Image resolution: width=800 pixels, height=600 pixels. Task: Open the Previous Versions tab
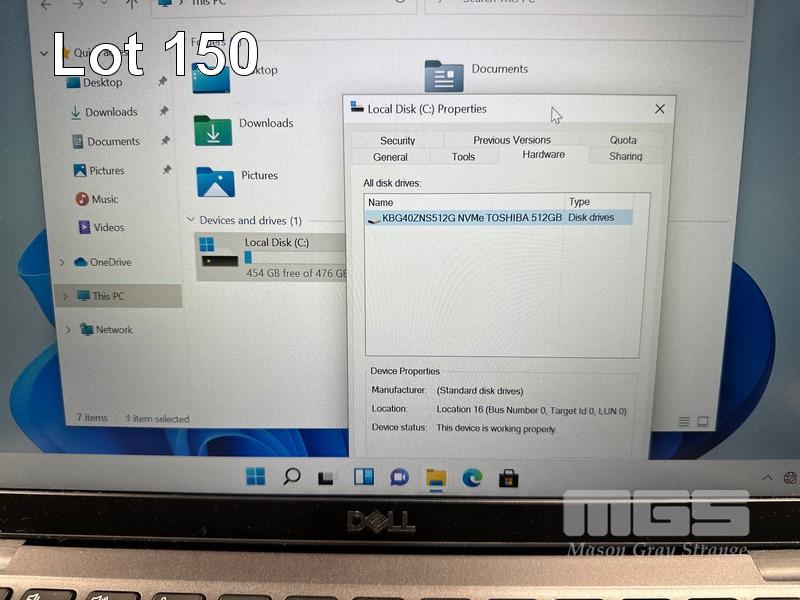click(x=512, y=140)
